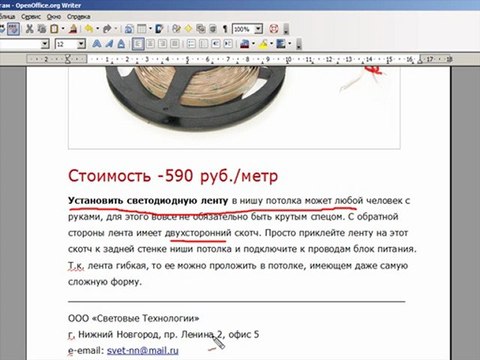Toggle nonprinting characters pilcrow

[x=225, y=29]
